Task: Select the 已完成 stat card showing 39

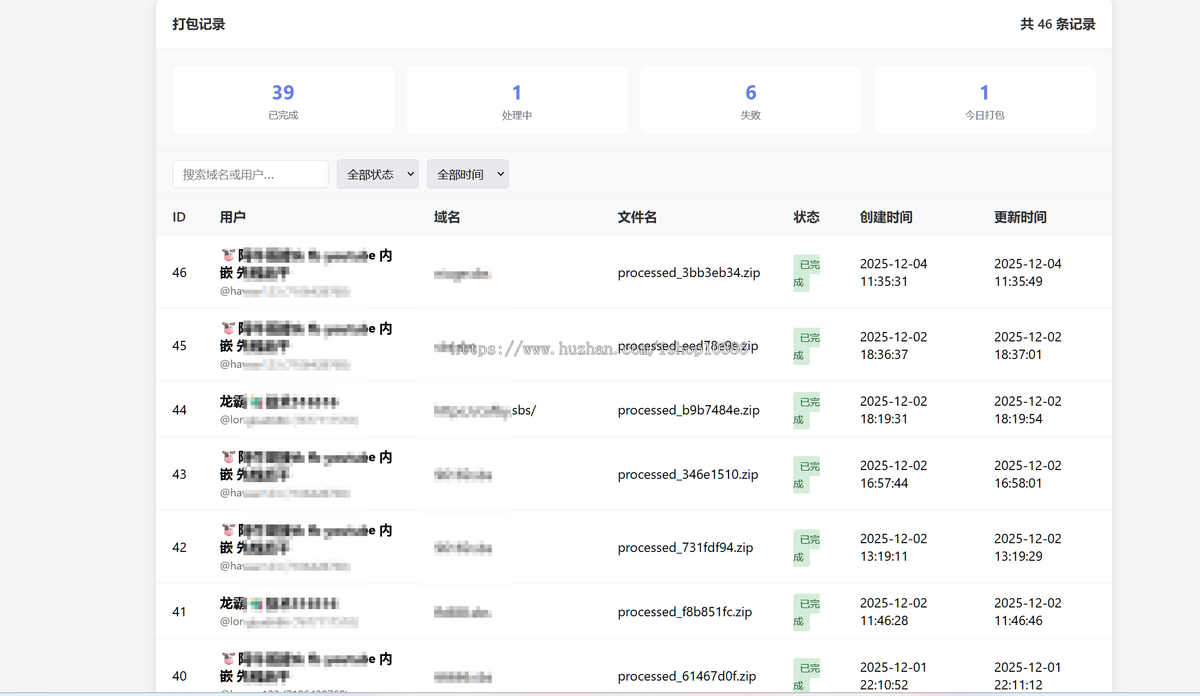Action: pyautogui.click(x=282, y=99)
